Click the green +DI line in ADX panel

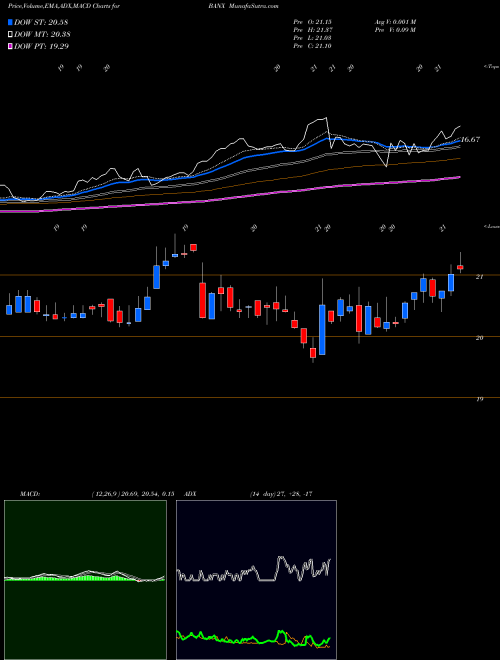tap(253, 639)
